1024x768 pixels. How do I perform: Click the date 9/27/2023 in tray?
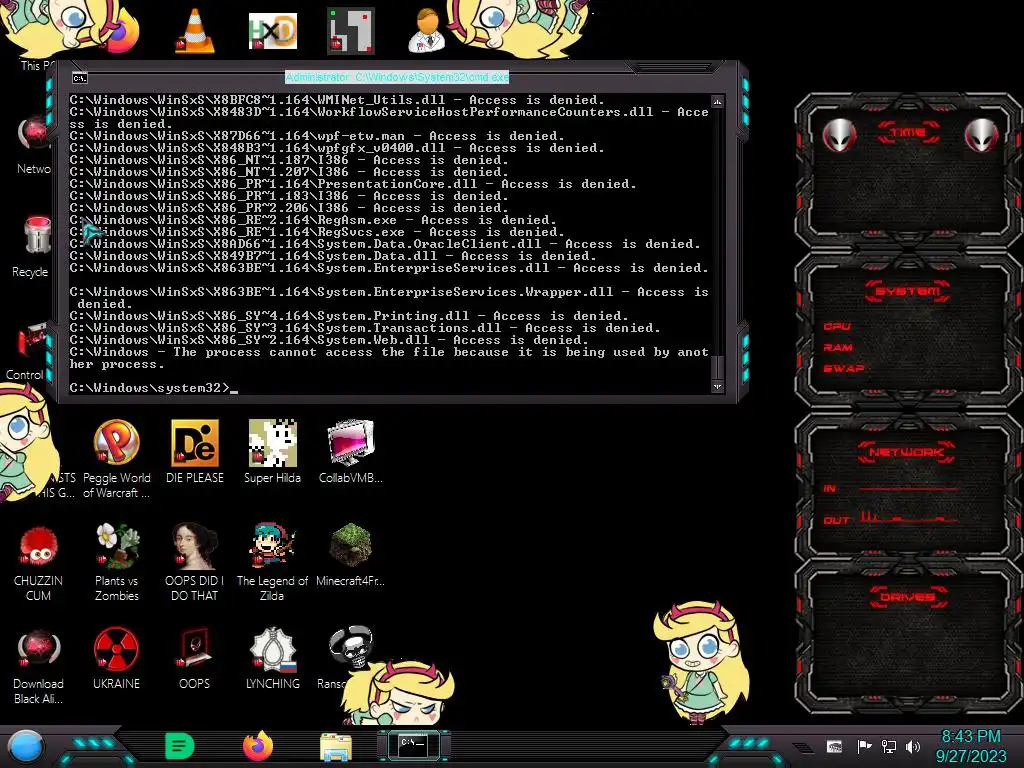[971, 756]
